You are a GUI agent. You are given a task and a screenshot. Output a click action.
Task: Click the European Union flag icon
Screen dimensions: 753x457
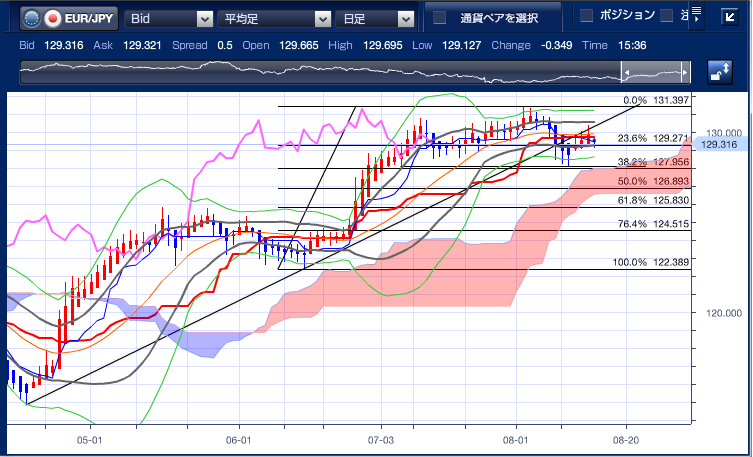[x=32, y=19]
